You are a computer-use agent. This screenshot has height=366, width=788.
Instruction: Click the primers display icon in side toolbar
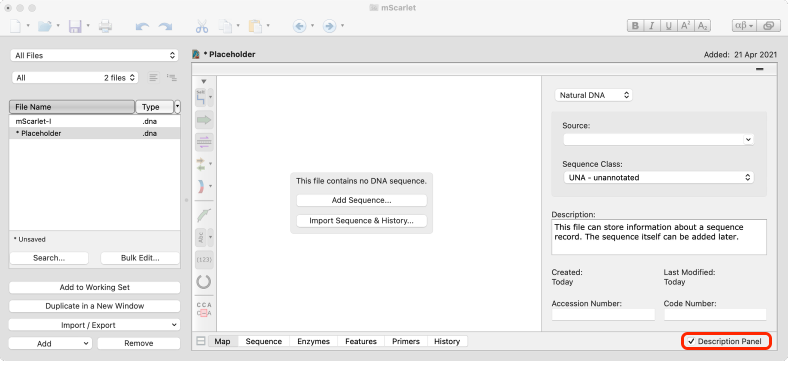point(204,143)
